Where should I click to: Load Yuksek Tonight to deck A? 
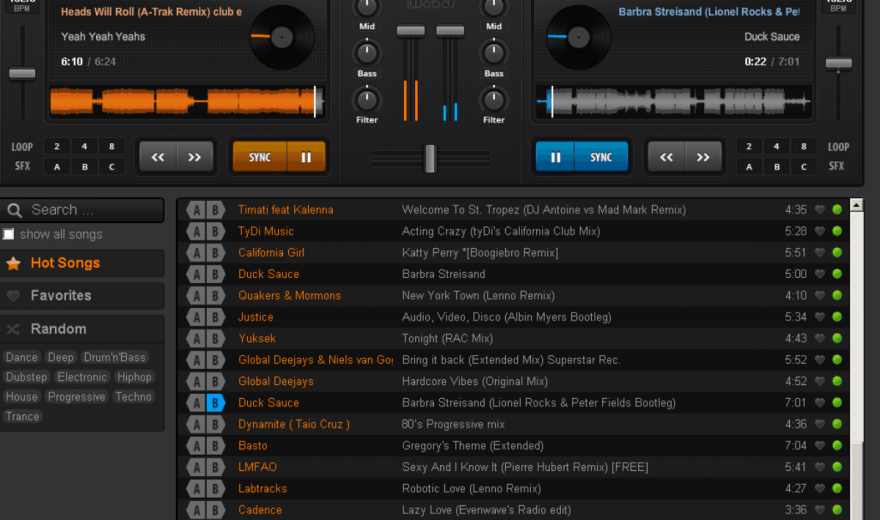196,339
